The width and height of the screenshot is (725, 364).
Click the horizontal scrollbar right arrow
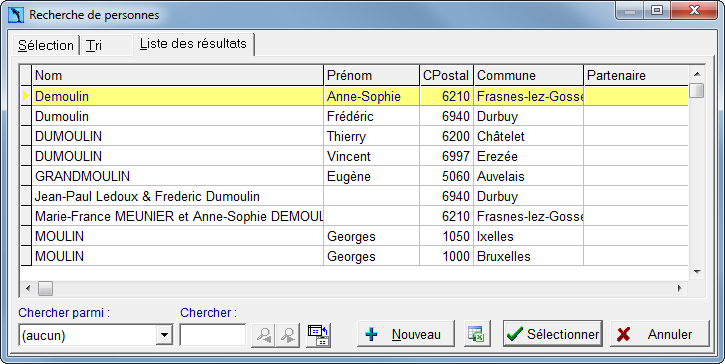click(x=679, y=289)
